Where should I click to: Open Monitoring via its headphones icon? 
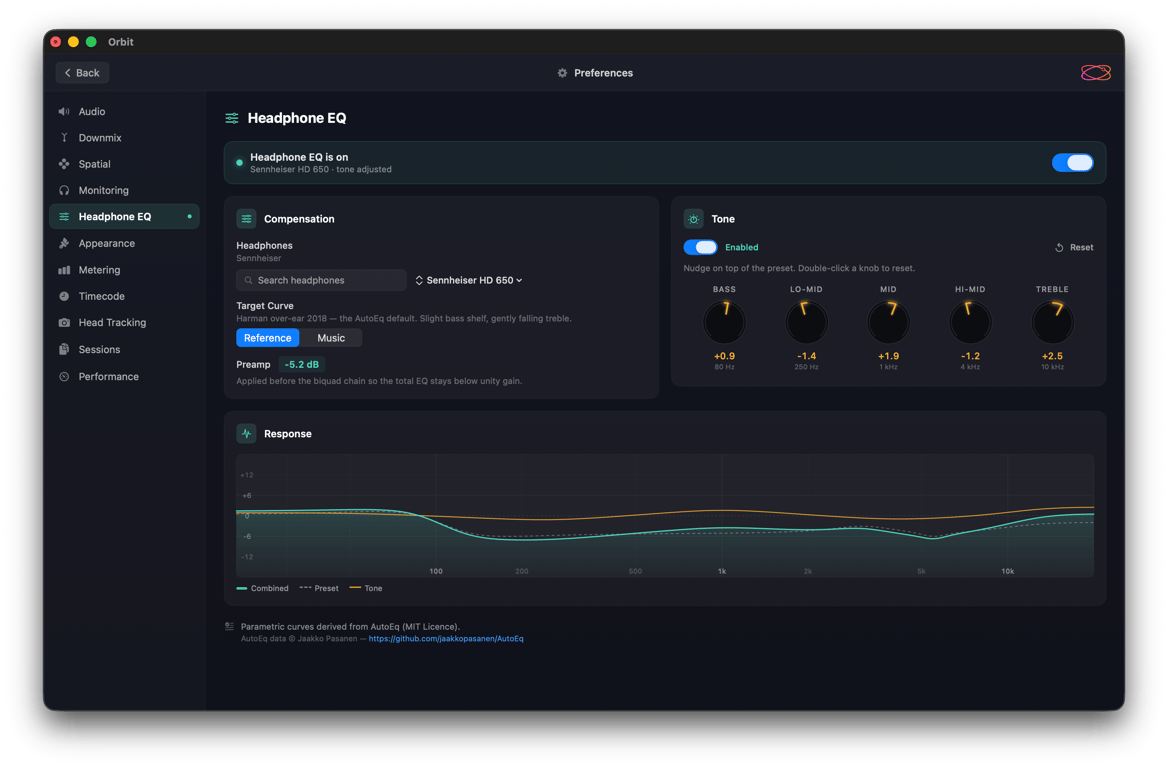coord(64,190)
